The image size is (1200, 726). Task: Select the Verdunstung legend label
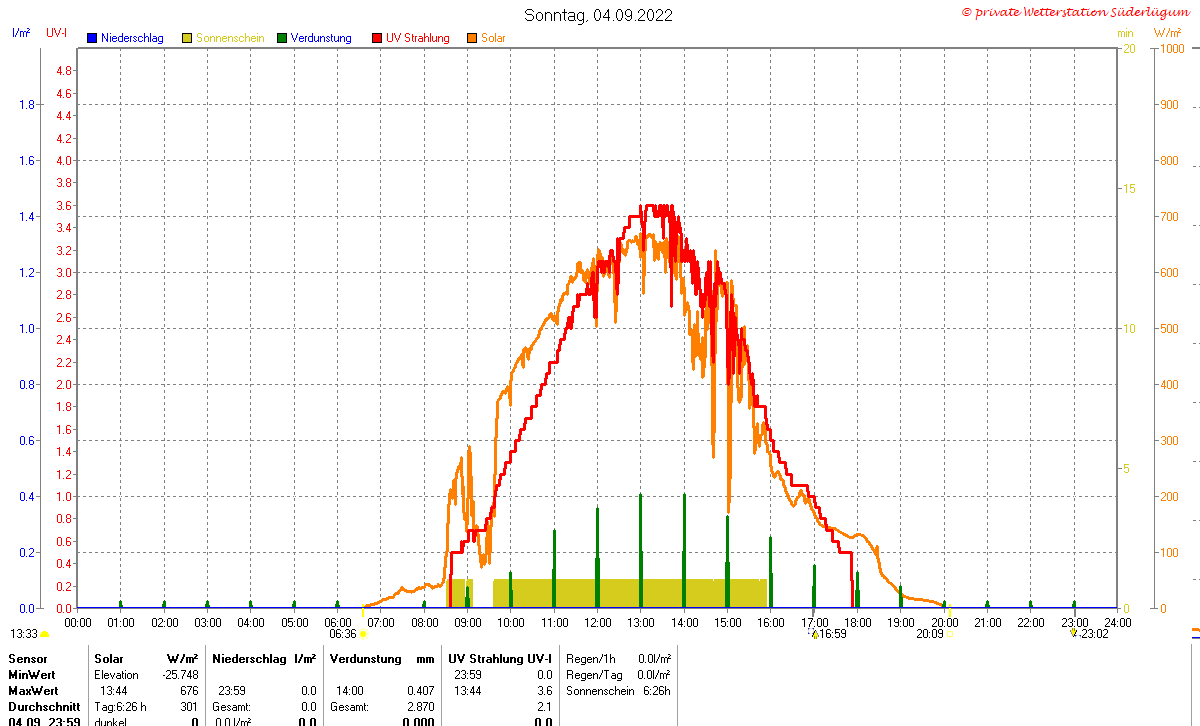click(x=321, y=38)
